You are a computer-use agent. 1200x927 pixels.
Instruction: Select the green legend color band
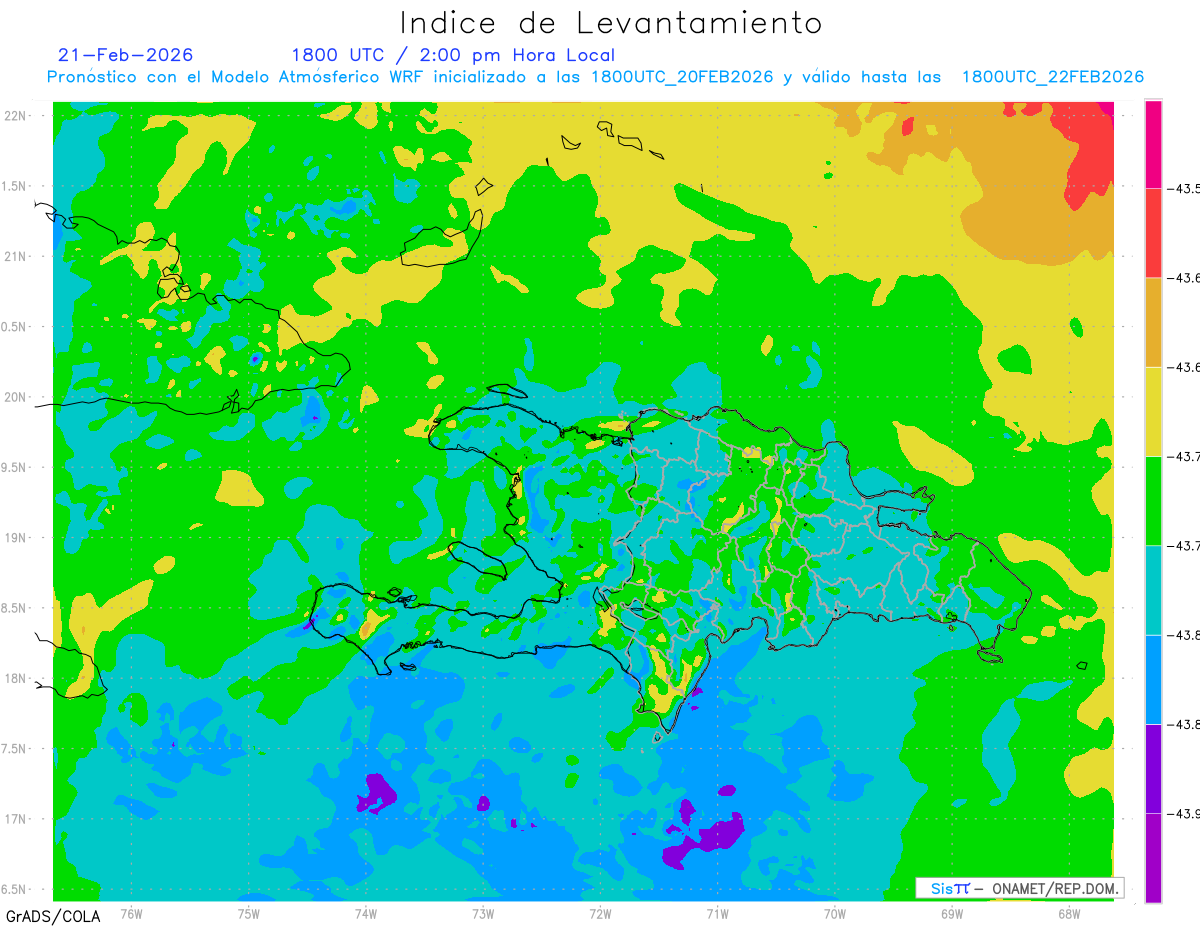[1153, 500]
